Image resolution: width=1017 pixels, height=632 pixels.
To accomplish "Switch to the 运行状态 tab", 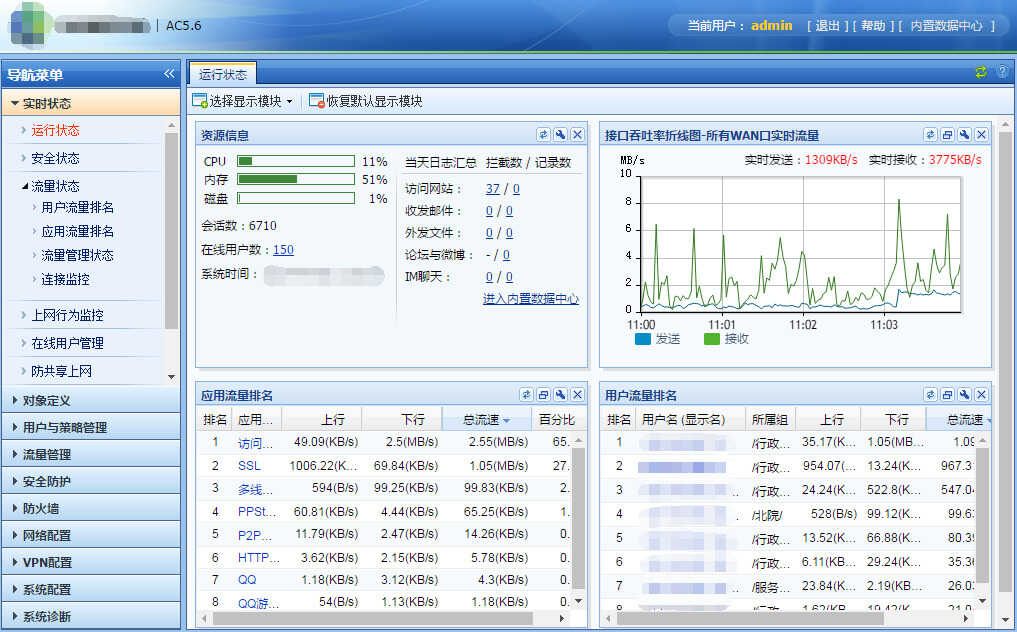I will [223, 74].
